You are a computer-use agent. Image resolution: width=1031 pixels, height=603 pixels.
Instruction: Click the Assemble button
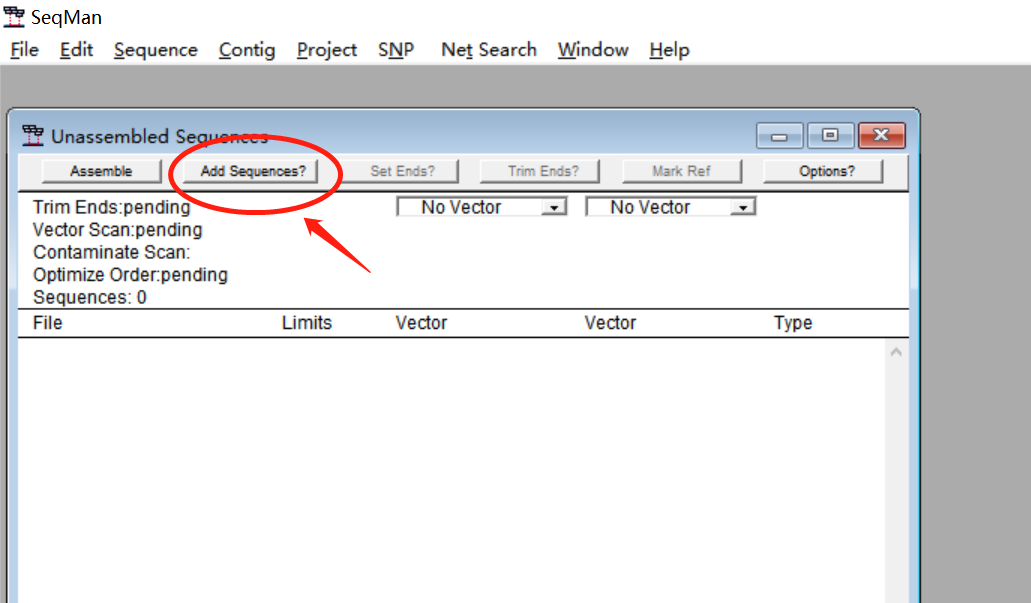click(101, 171)
